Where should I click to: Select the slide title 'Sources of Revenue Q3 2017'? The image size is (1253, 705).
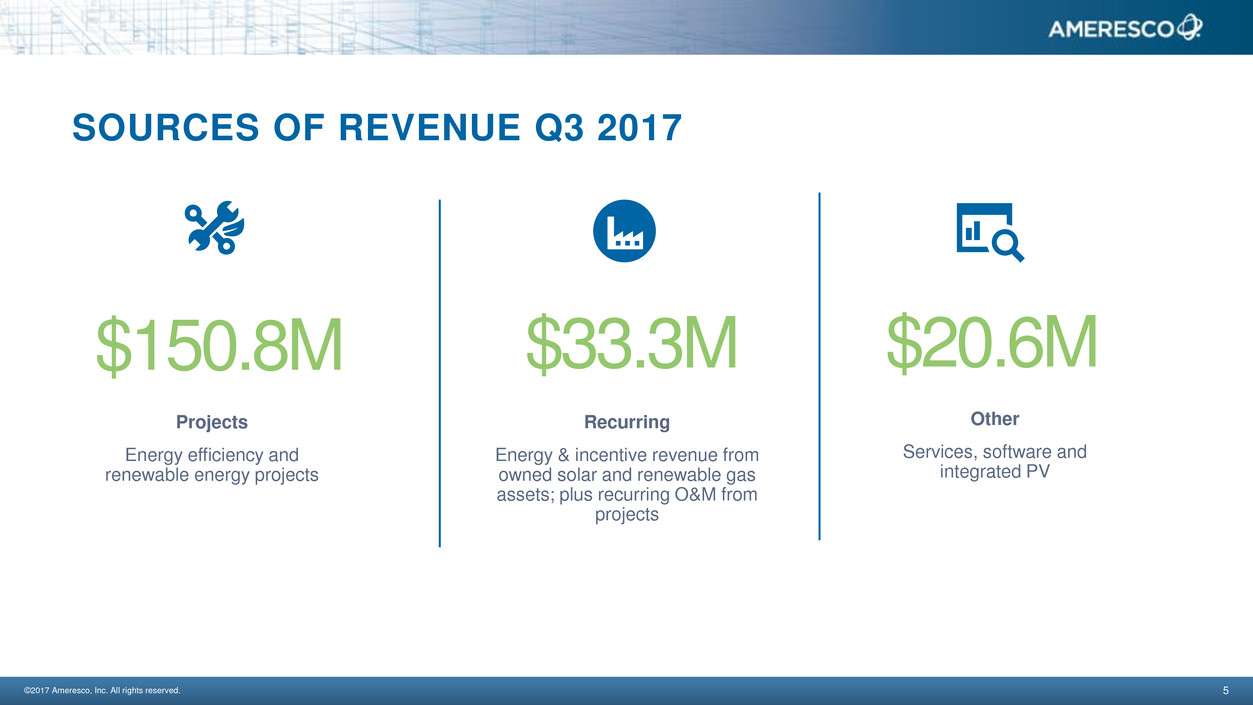point(377,128)
